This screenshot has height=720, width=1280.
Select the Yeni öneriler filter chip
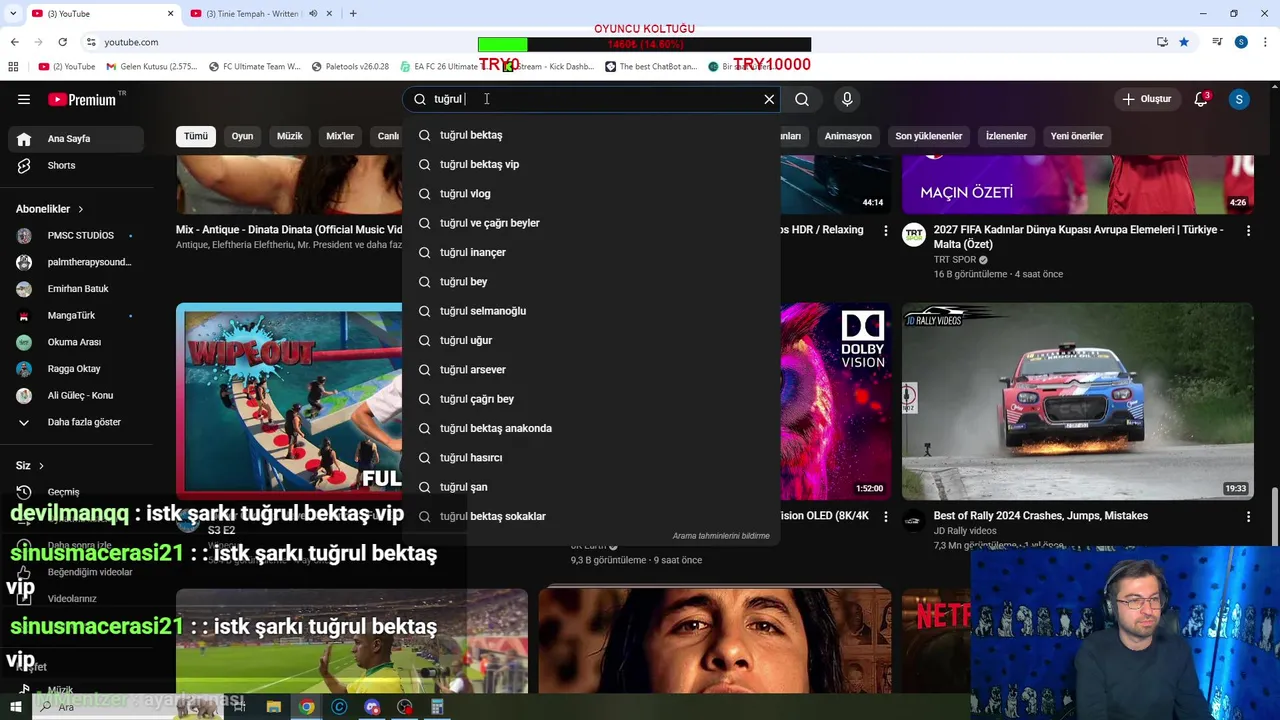1077,136
